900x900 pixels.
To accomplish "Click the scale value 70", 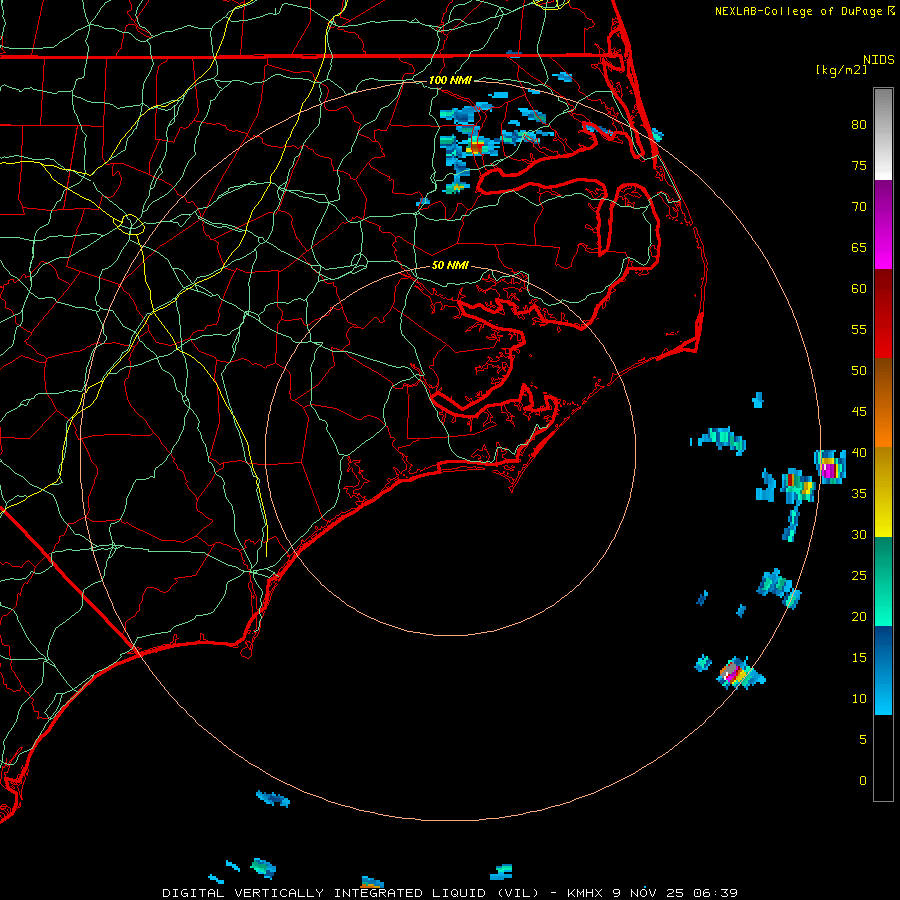I will pyautogui.click(x=859, y=207).
